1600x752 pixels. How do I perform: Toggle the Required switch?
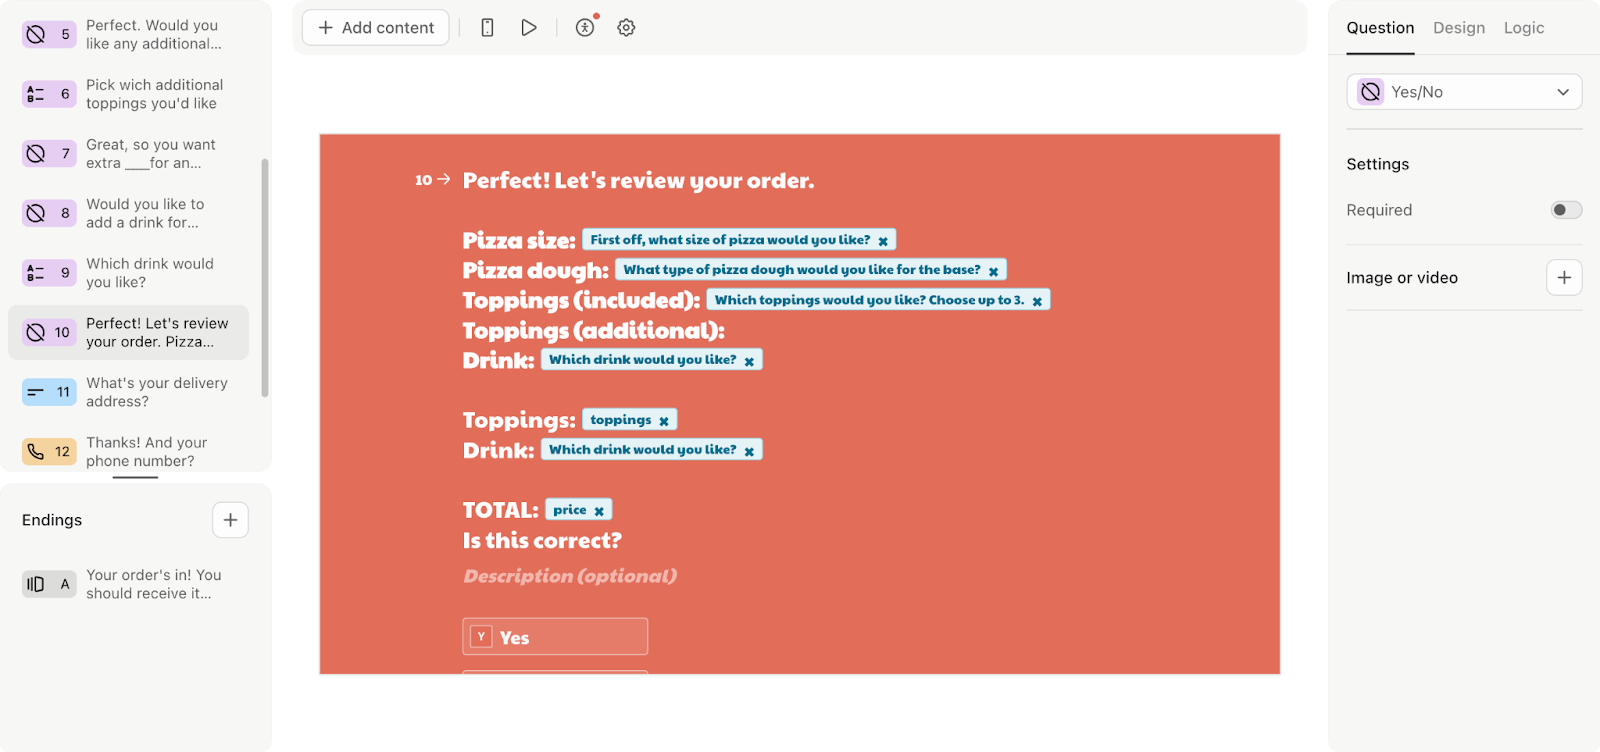[x=1565, y=210]
